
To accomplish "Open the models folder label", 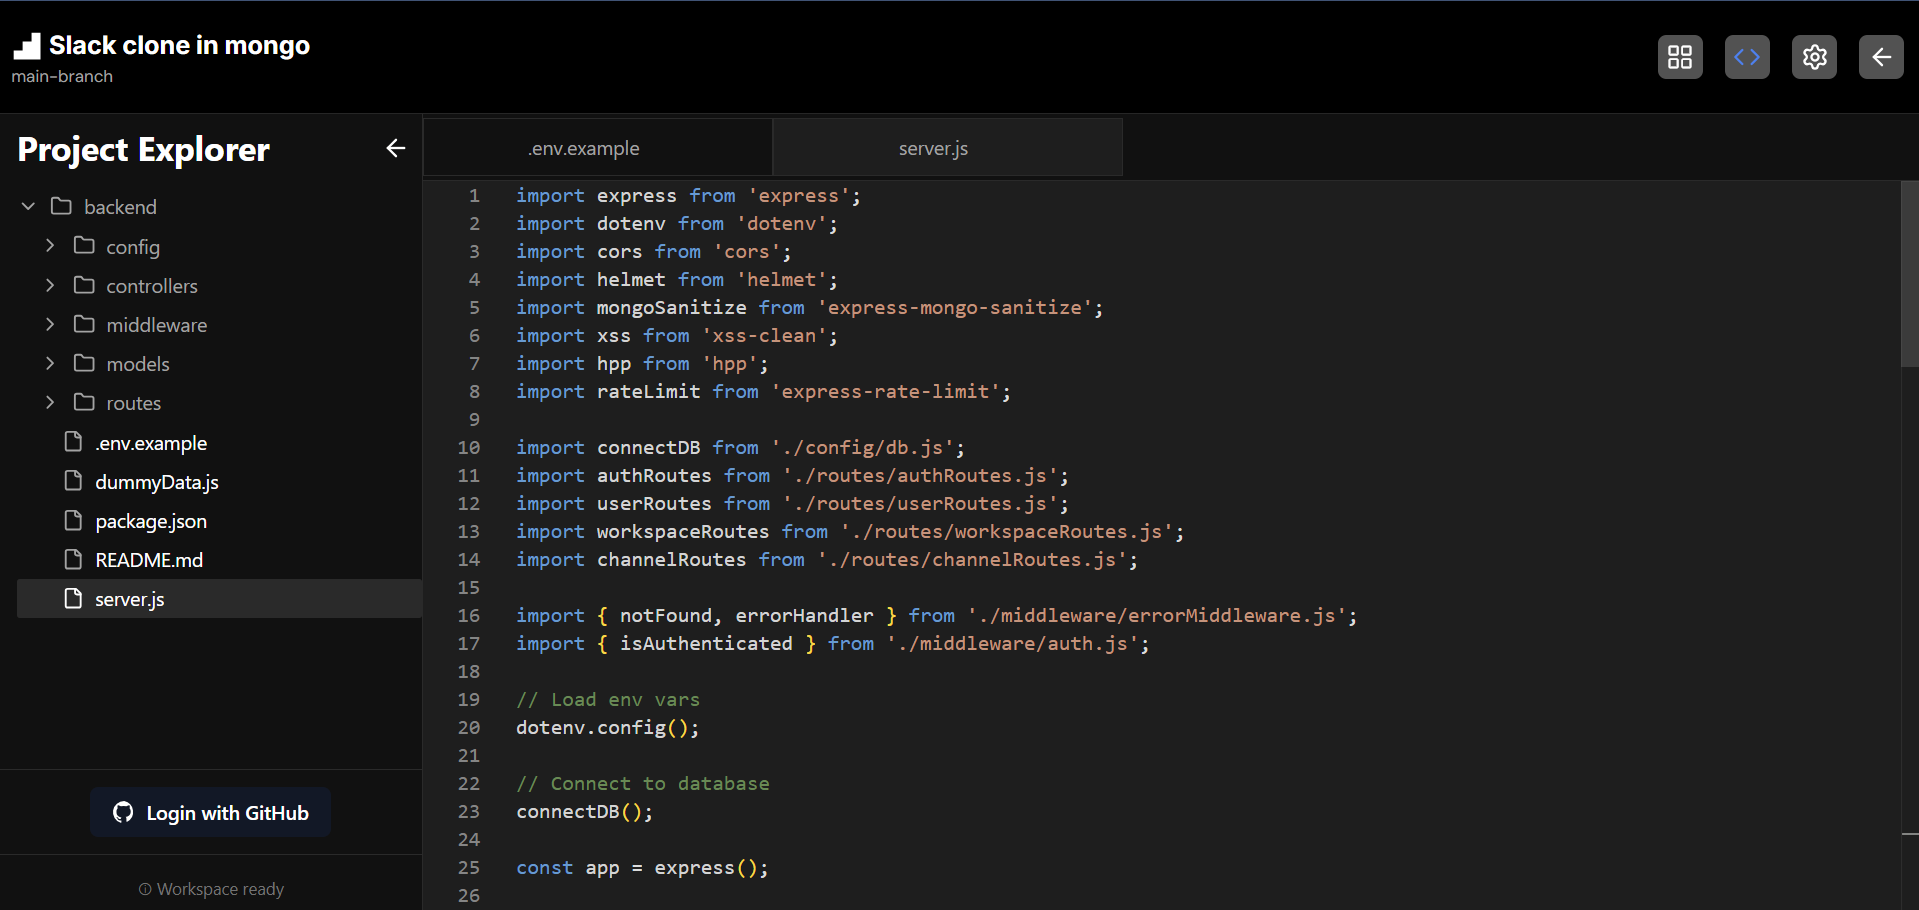I will pyautogui.click(x=138, y=364).
